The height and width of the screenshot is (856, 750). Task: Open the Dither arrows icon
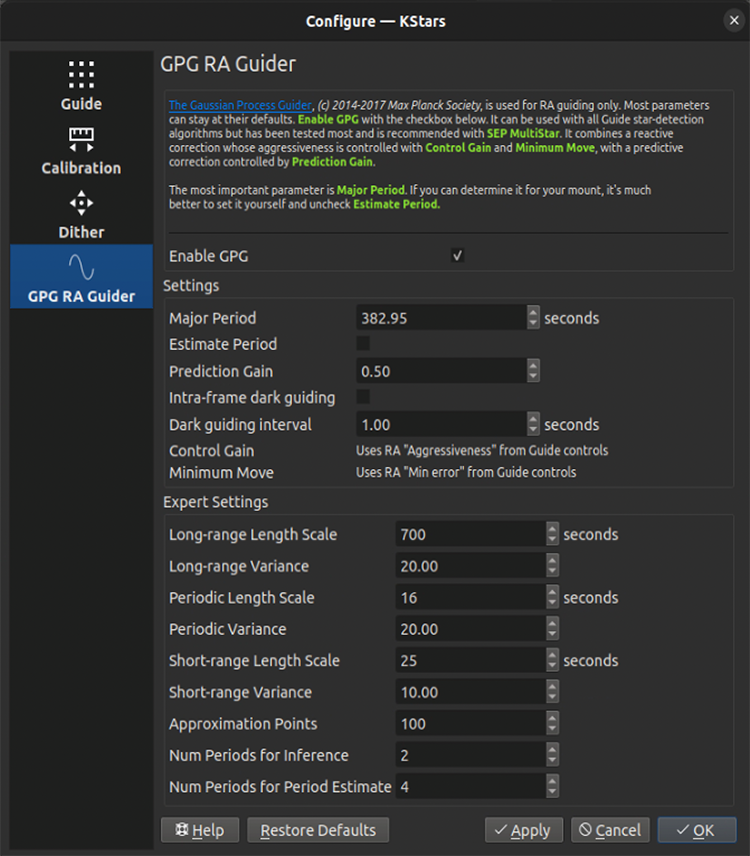tap(81, 204)
